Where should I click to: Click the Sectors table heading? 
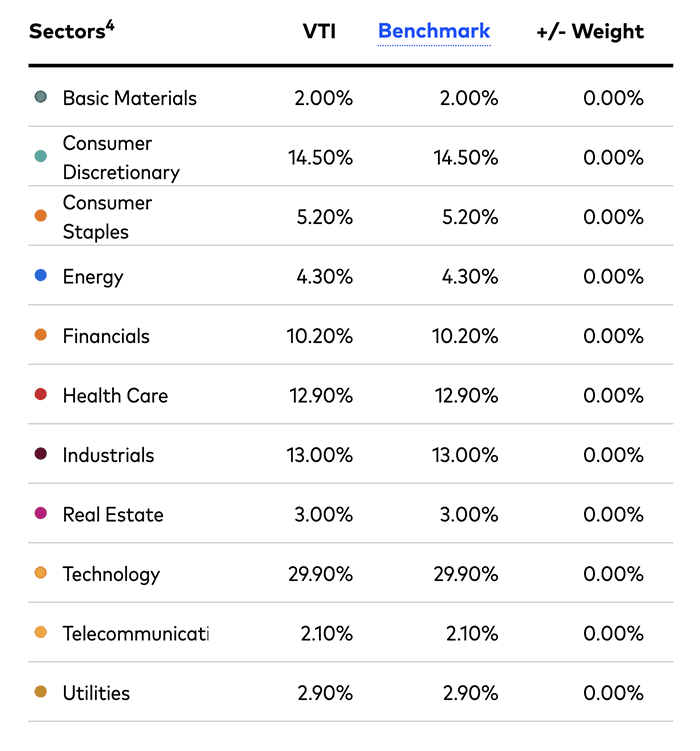coord(70,31)
